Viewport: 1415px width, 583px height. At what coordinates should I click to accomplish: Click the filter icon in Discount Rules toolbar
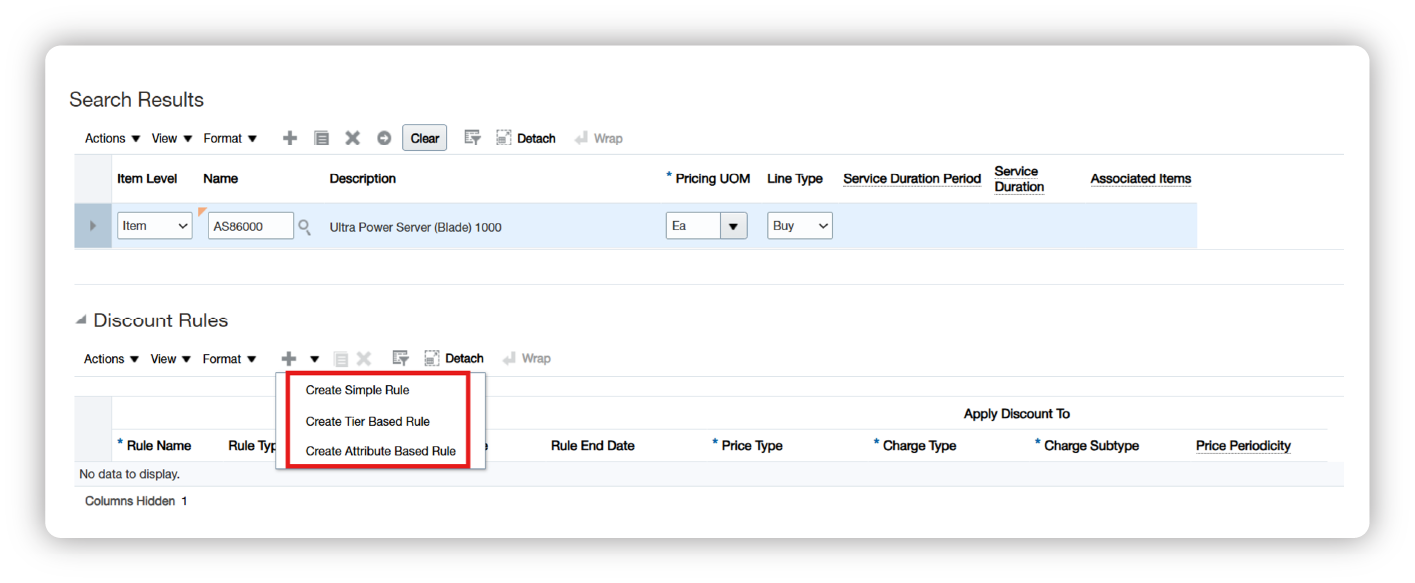click(x=400, y=358)
